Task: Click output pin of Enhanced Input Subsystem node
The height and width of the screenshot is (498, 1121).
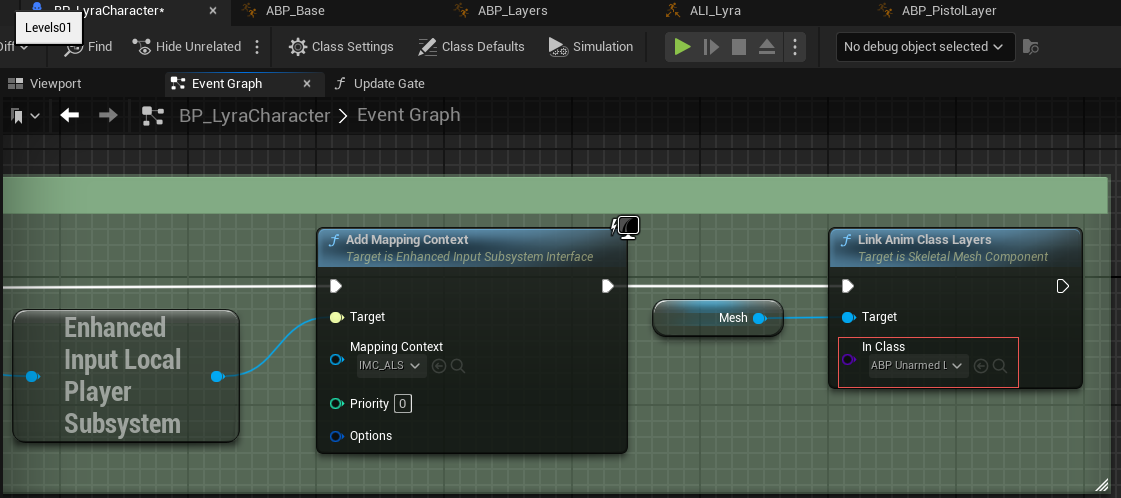Action: tap(217, 377)
